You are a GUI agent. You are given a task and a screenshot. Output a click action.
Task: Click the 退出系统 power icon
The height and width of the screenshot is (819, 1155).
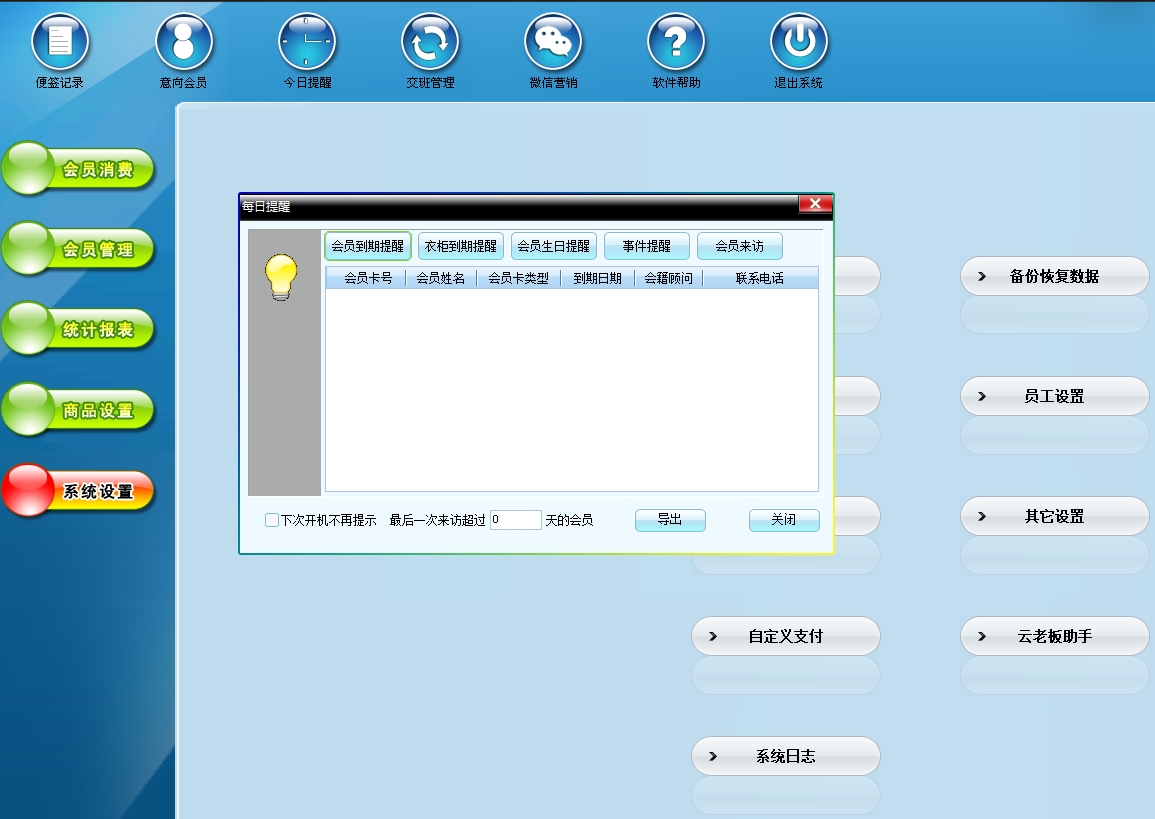tap(798, 43)
